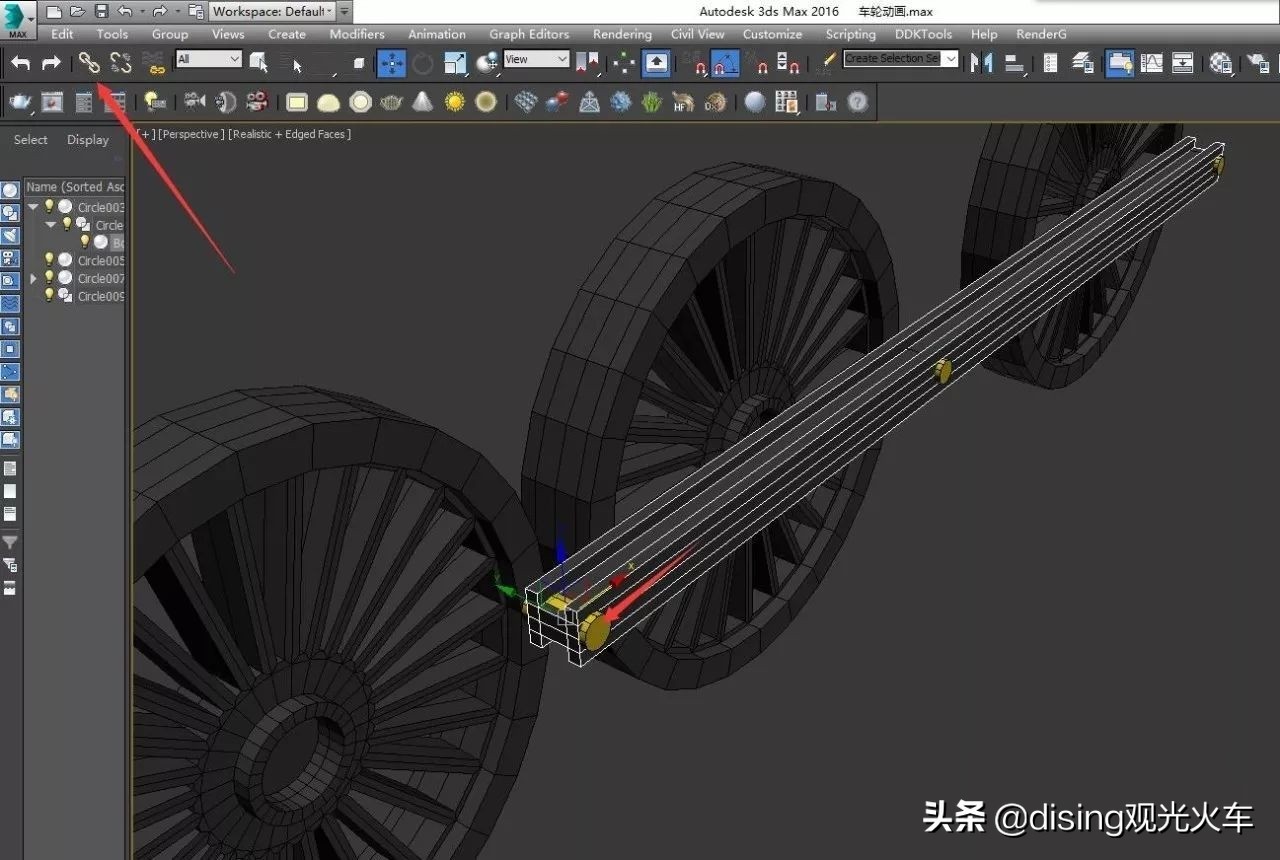
Task: Expand the Circle007 tree item
Action: pos(33,277)
